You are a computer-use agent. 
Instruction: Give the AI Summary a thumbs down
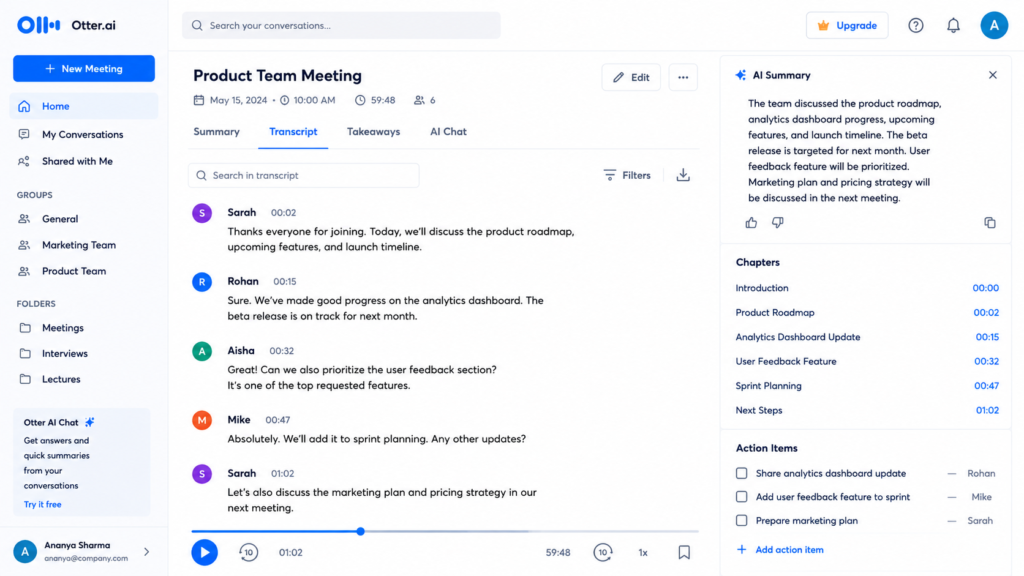pyautogui.click(x=777, y=223)
